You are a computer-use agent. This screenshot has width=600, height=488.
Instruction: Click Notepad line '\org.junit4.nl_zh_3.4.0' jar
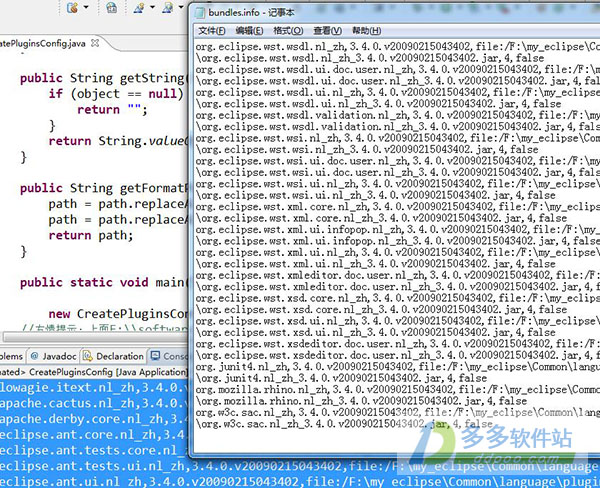341,378
